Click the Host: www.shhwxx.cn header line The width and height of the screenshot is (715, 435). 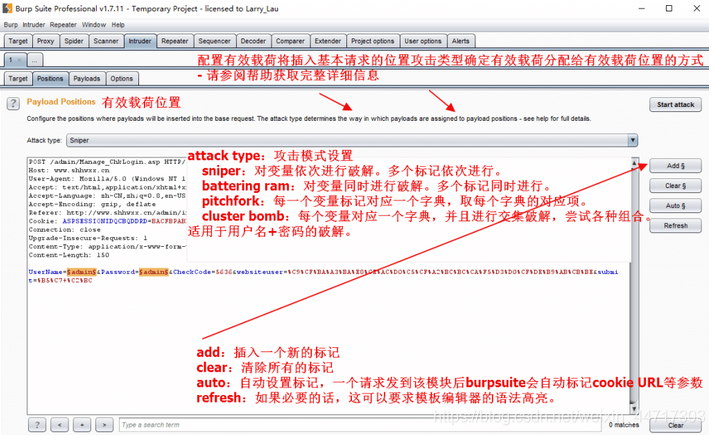pos(69,170)
